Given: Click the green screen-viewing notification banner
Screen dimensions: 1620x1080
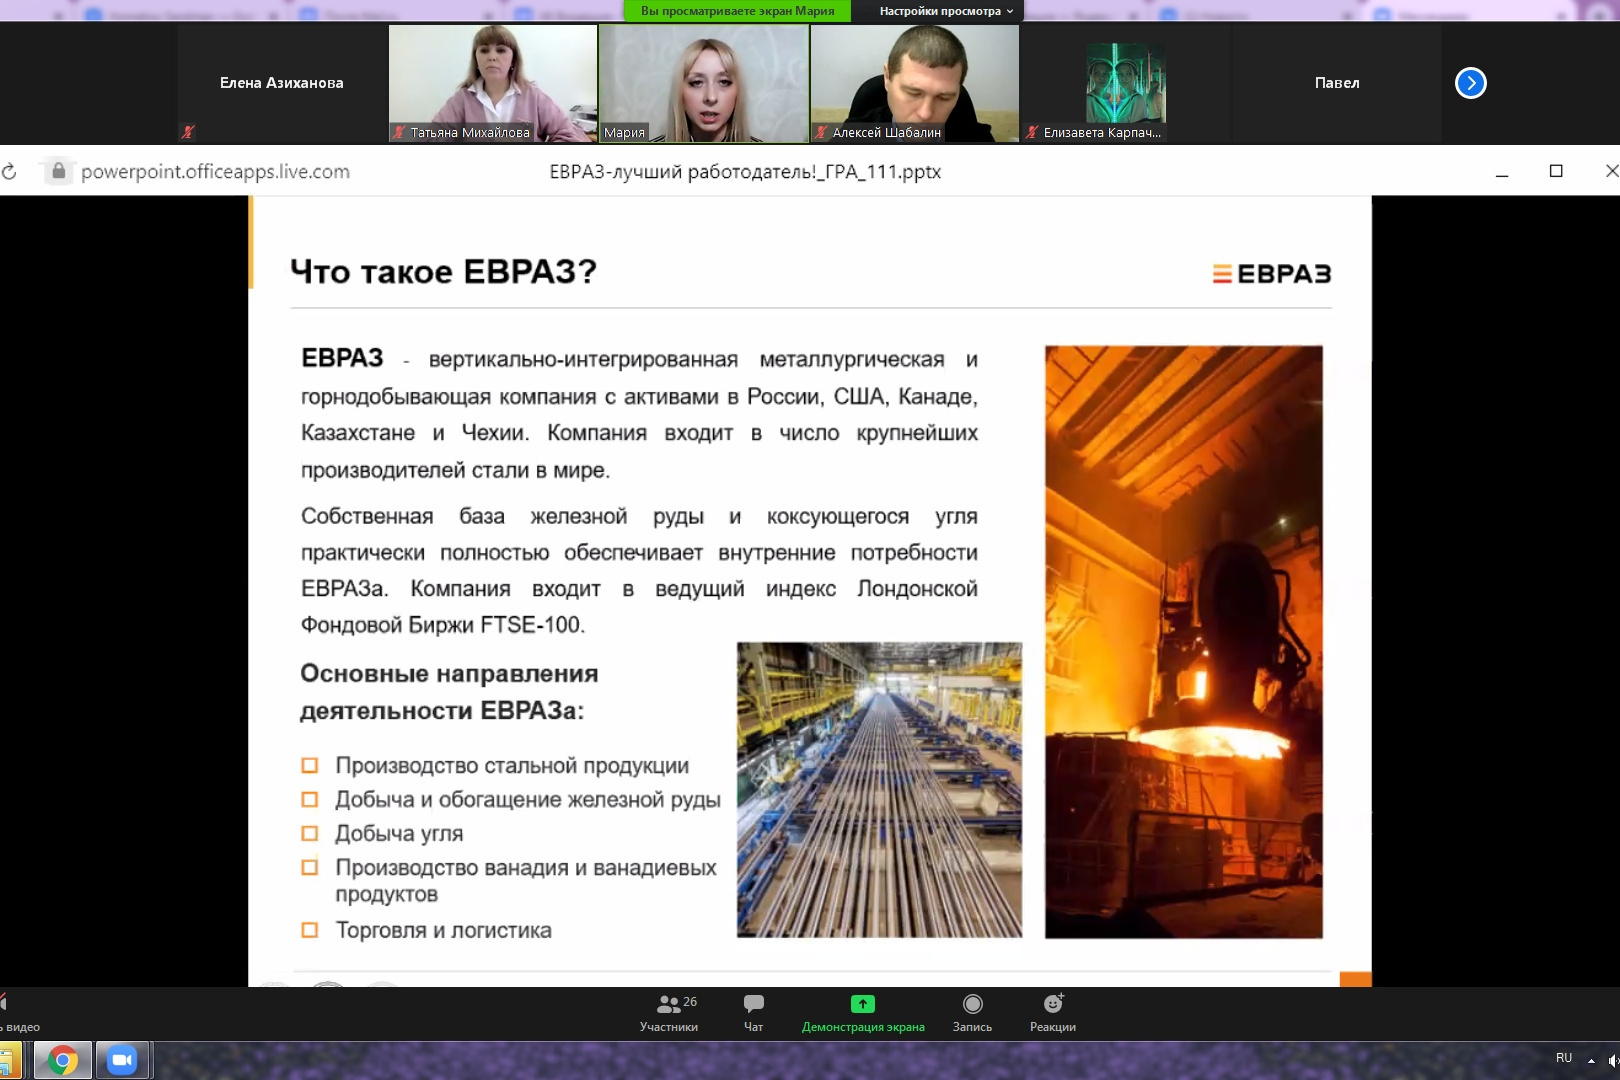Looking at the screenshot, I should 737,11.
